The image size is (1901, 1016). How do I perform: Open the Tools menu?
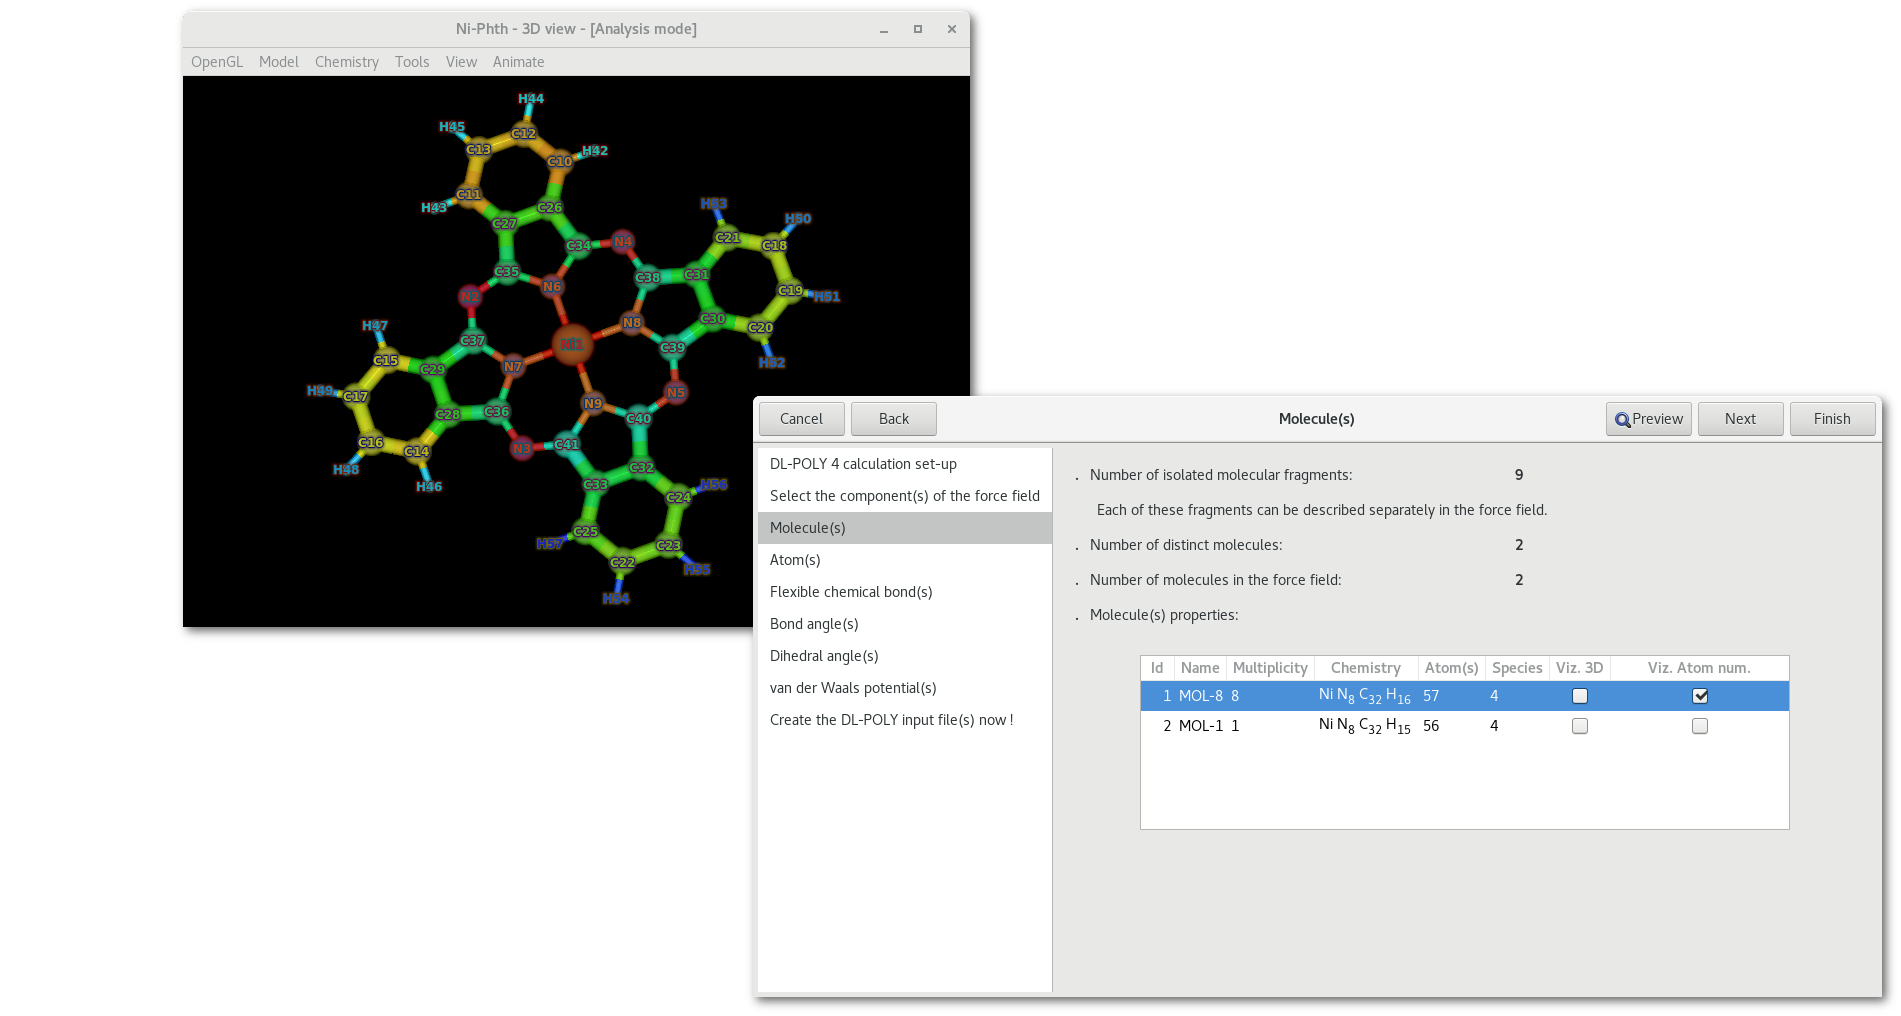pos(411,62)
